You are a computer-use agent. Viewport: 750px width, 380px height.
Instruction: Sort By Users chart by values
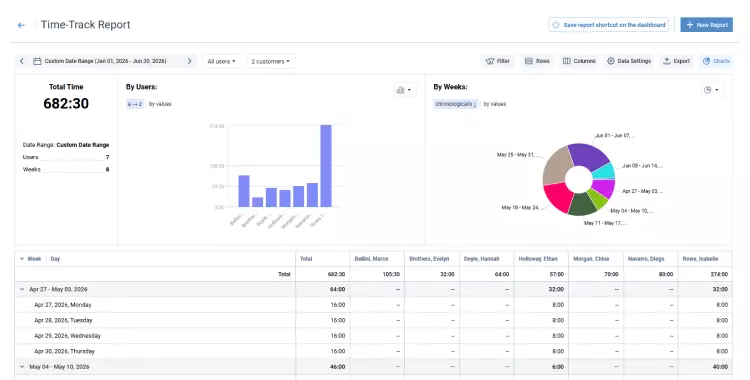point(160,104)
